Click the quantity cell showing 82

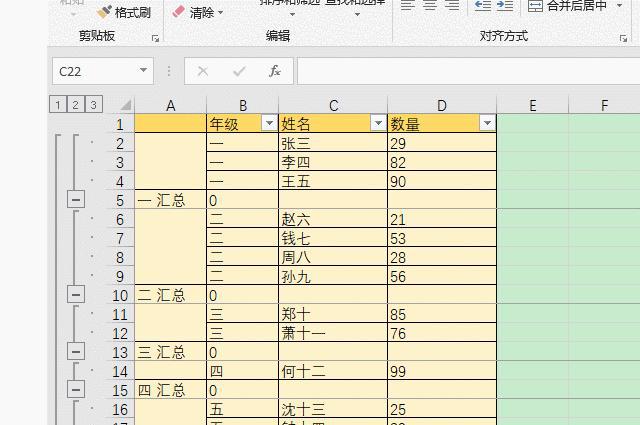442,162
